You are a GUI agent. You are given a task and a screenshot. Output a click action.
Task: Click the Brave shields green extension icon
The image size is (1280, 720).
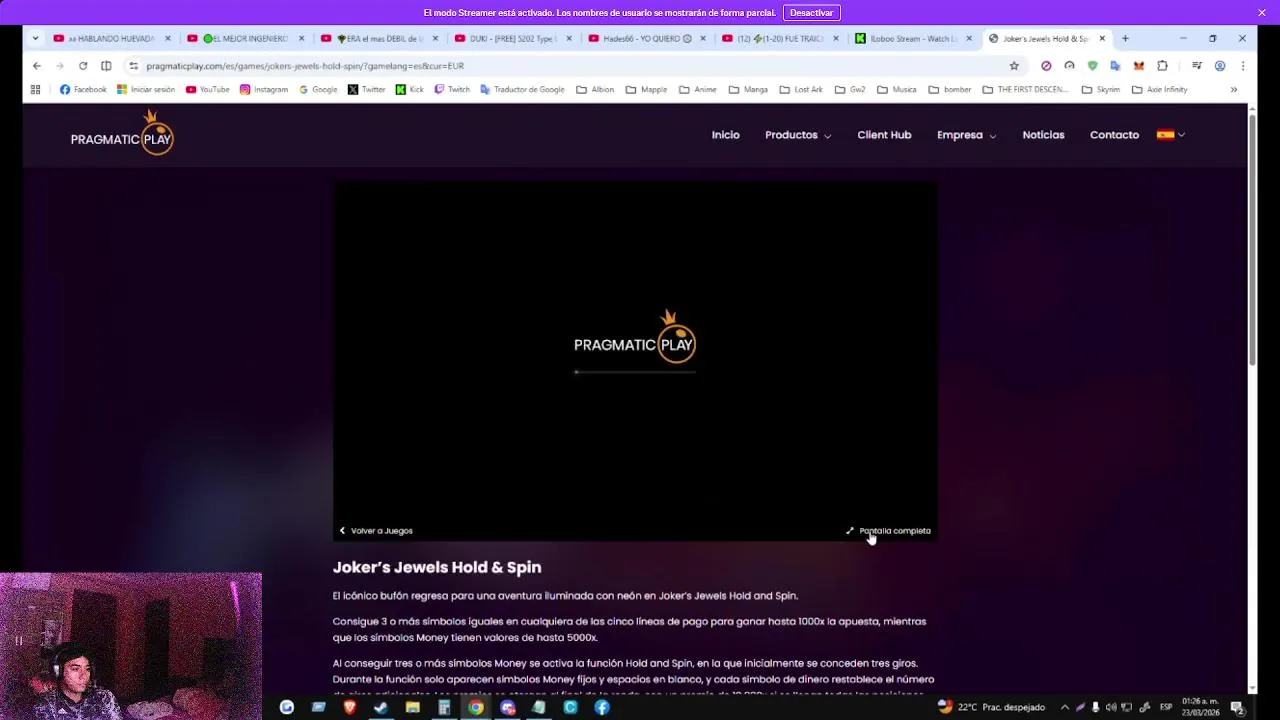point(1092,66)
